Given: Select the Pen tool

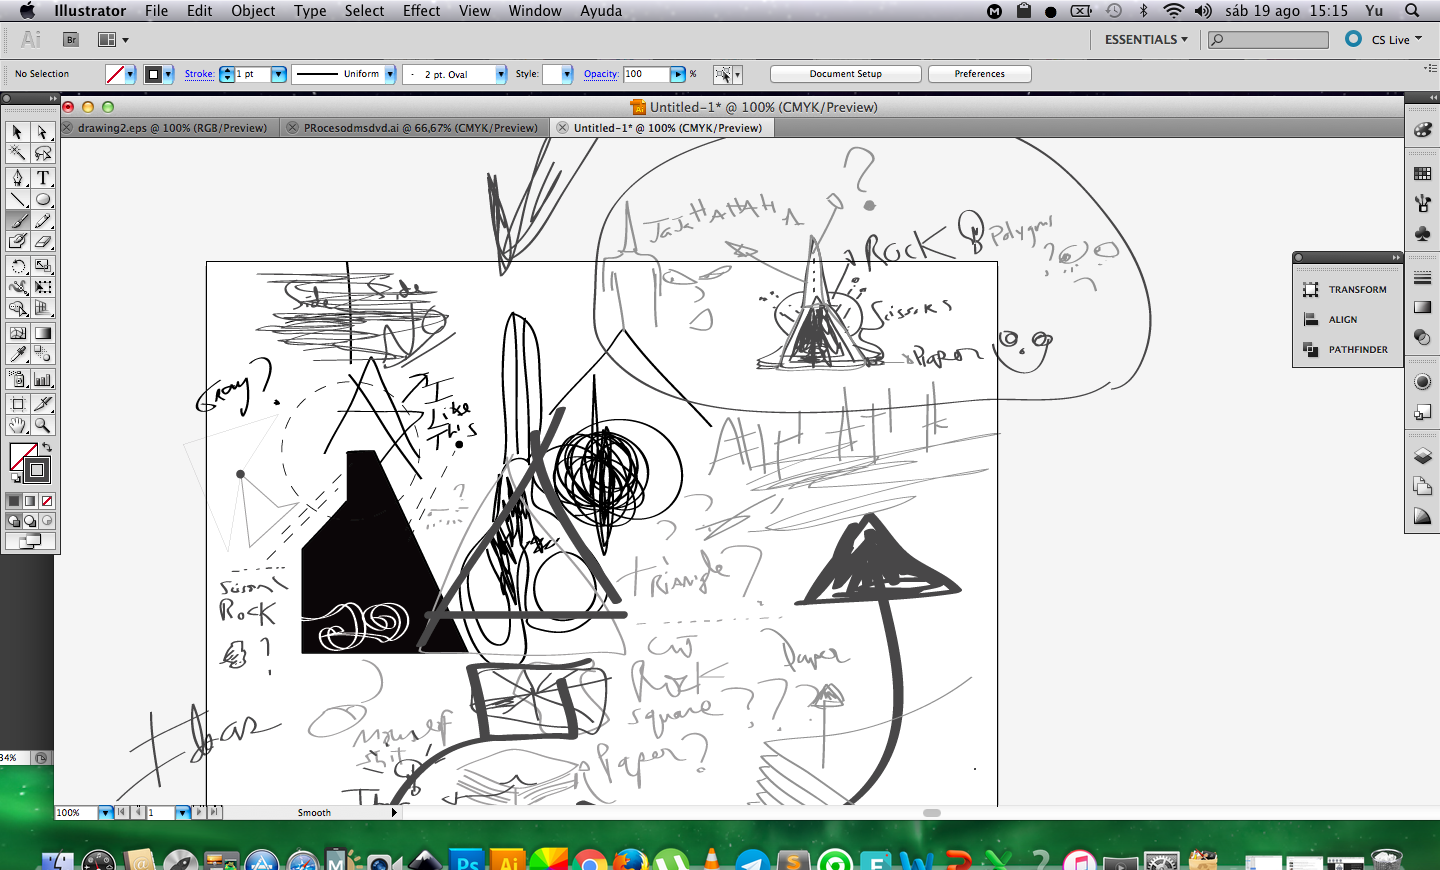Looking at the screenshot, I should [x=17, y=178].
